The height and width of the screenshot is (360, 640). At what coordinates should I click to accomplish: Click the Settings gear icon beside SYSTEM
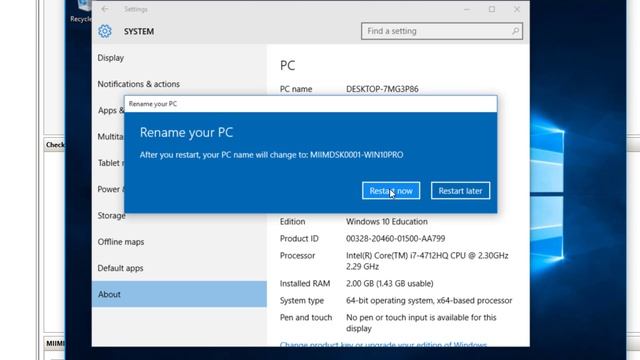click(105, 31)
